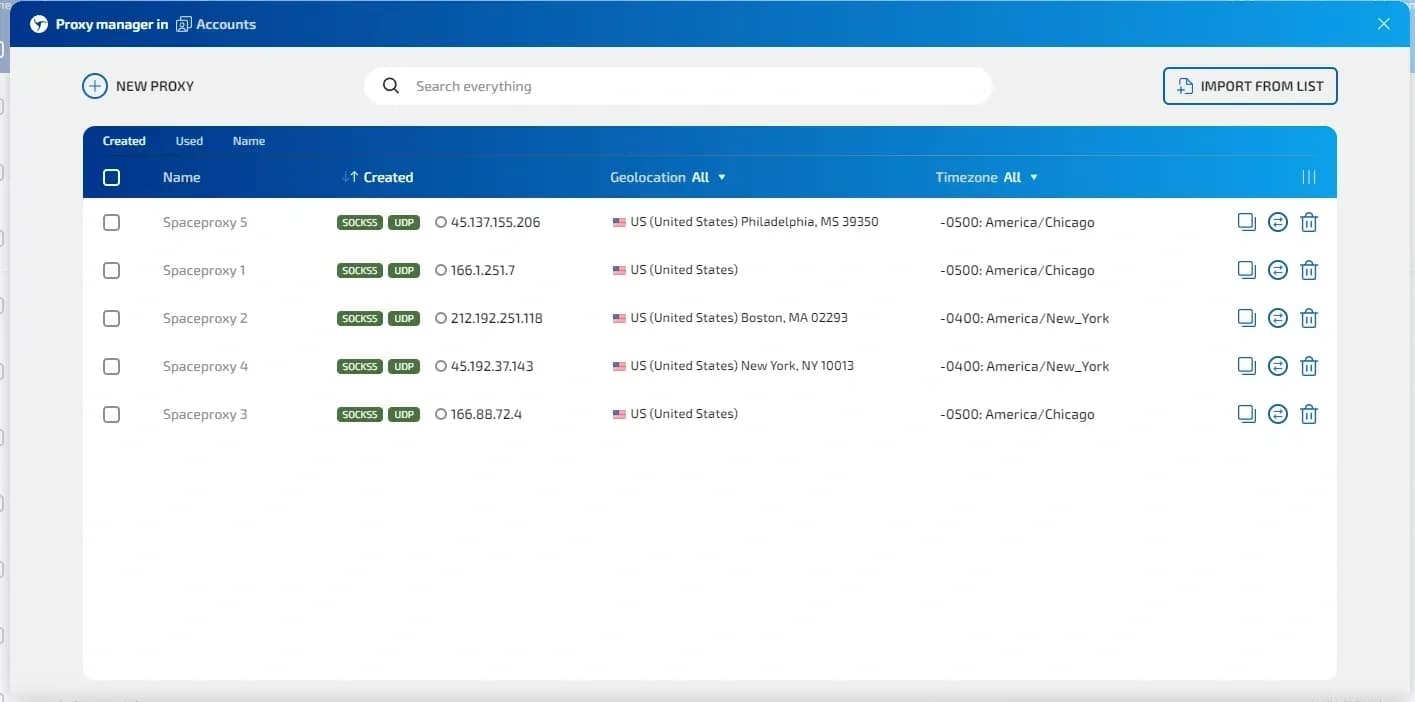
Task: Click the search magnifier icon
Action: [x=390, y=86]
